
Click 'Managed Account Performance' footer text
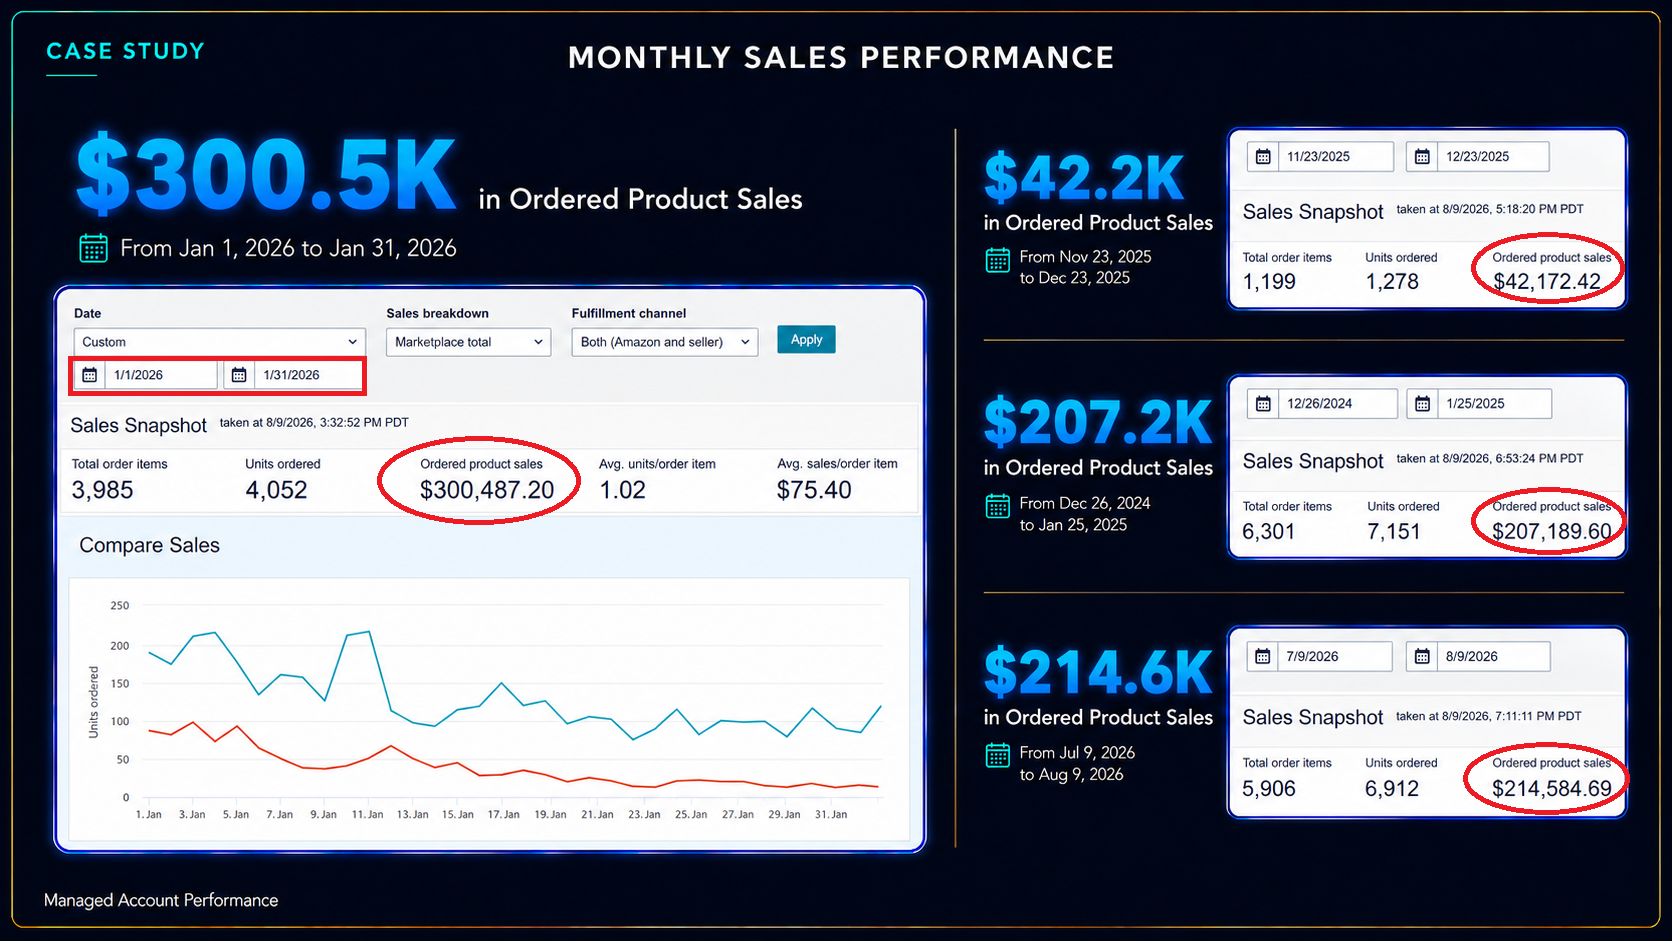pyautogui.click(x=161, y=900)
